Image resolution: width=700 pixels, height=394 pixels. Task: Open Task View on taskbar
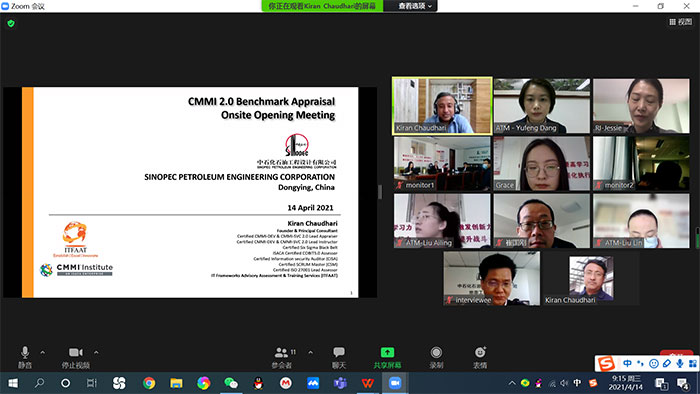[92, 383]
